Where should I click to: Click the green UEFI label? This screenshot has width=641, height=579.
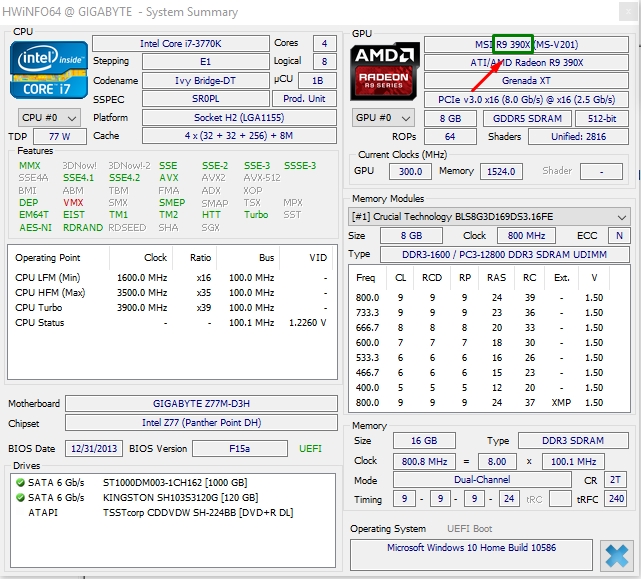(310, 449)
